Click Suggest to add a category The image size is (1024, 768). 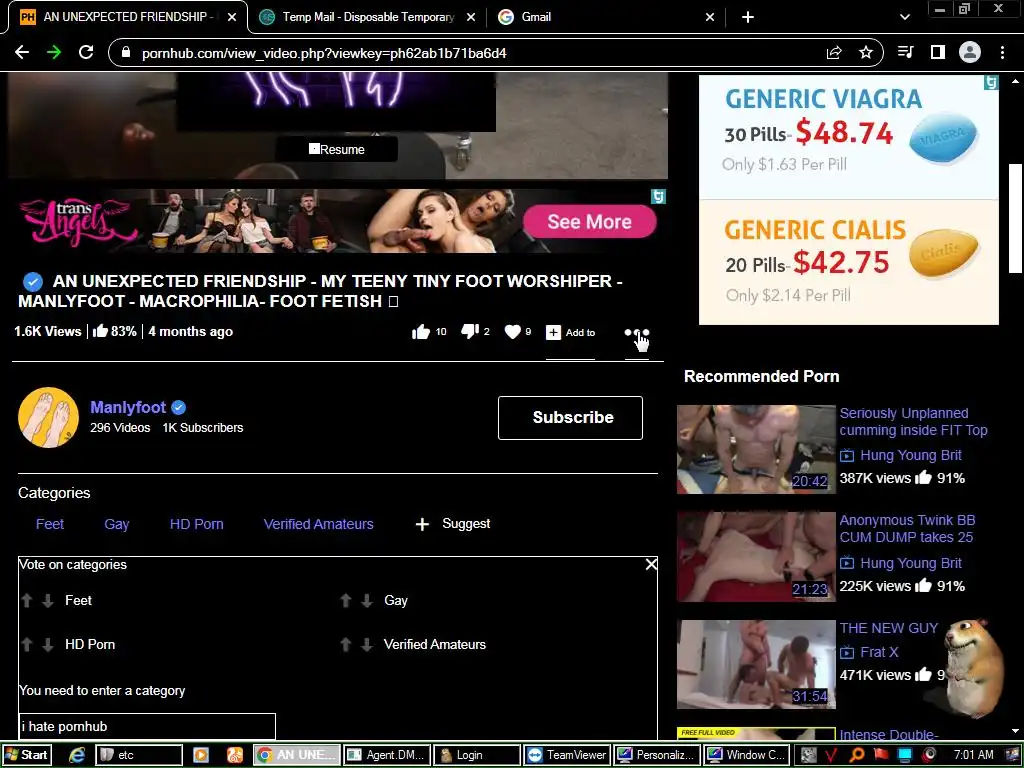[x=453, y=524]
